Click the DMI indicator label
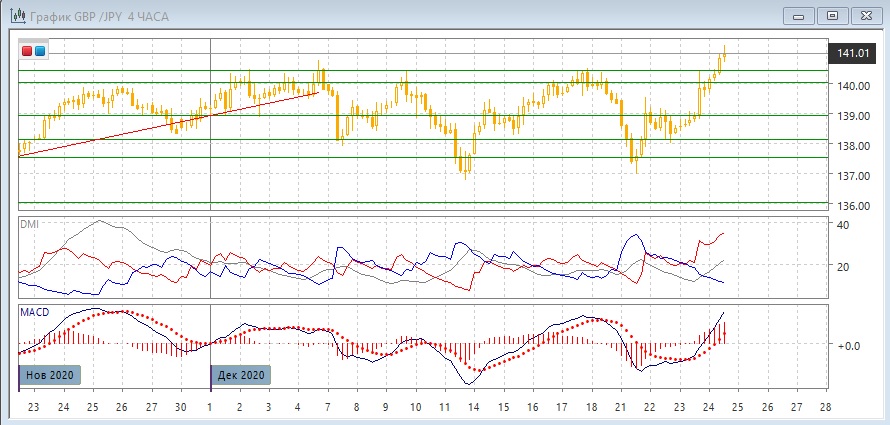The height and width of the screenshot is (425, 890). (x=30, y=224)
